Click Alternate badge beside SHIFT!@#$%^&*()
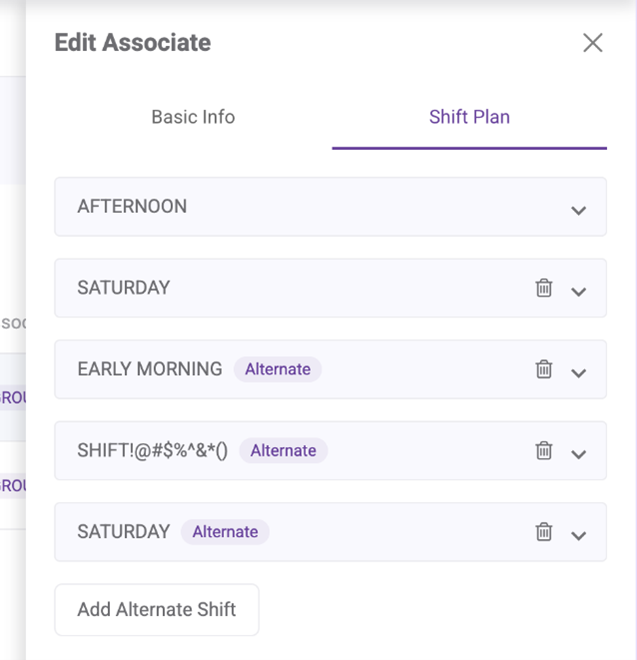637x660 pixels. pyautogui.click(x=283, y=450)
